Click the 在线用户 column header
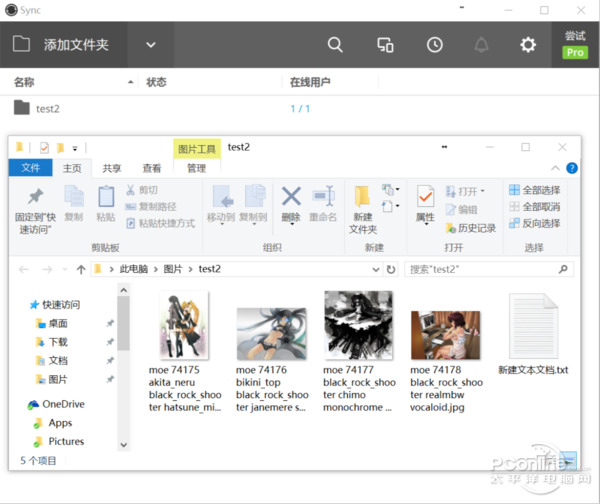This screenshot has width=600, height=504. (x=310, y=82)
